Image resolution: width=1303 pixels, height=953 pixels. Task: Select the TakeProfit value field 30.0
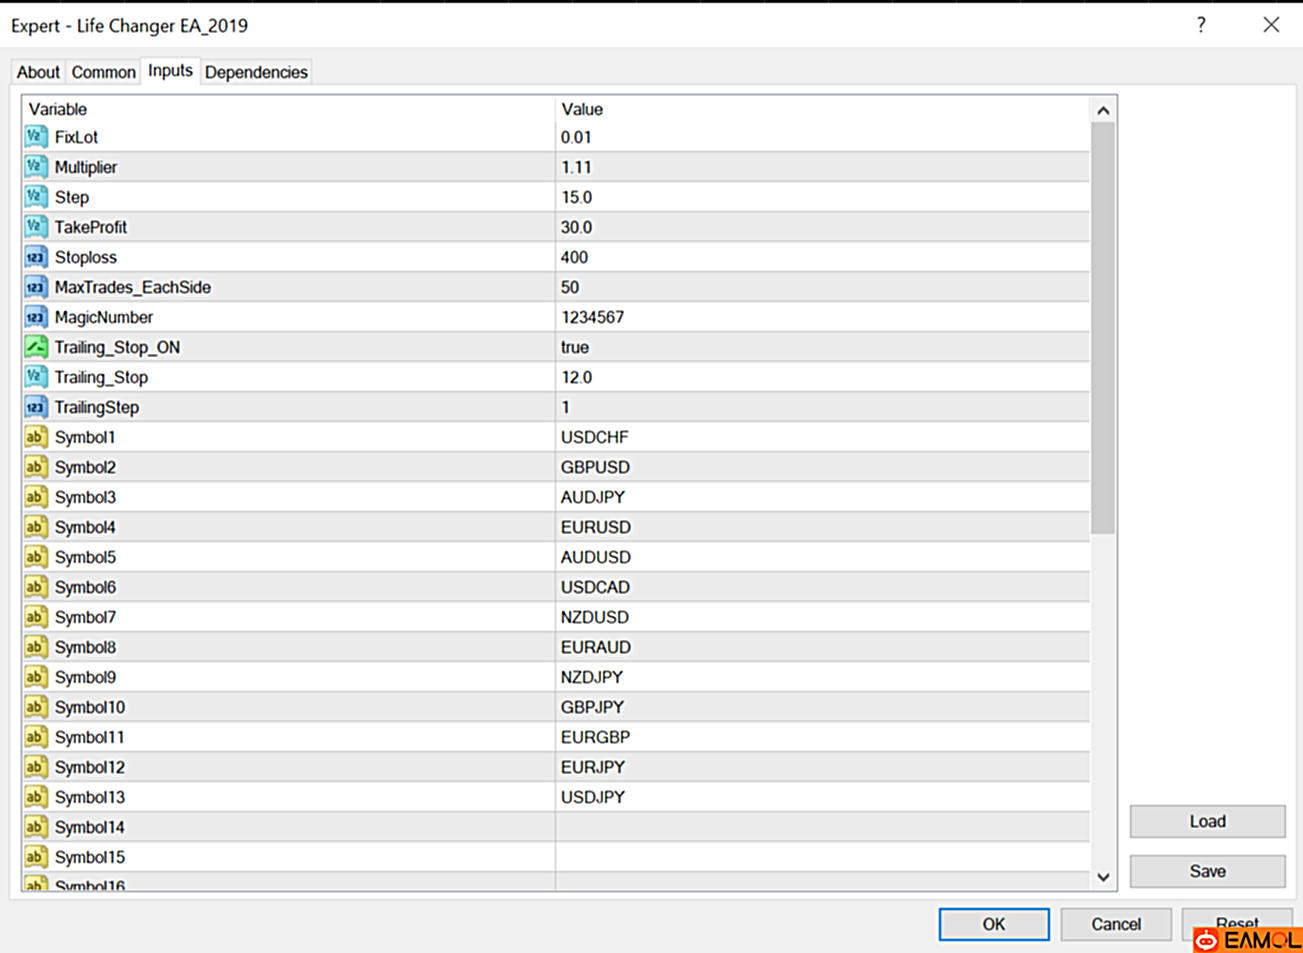577,227
